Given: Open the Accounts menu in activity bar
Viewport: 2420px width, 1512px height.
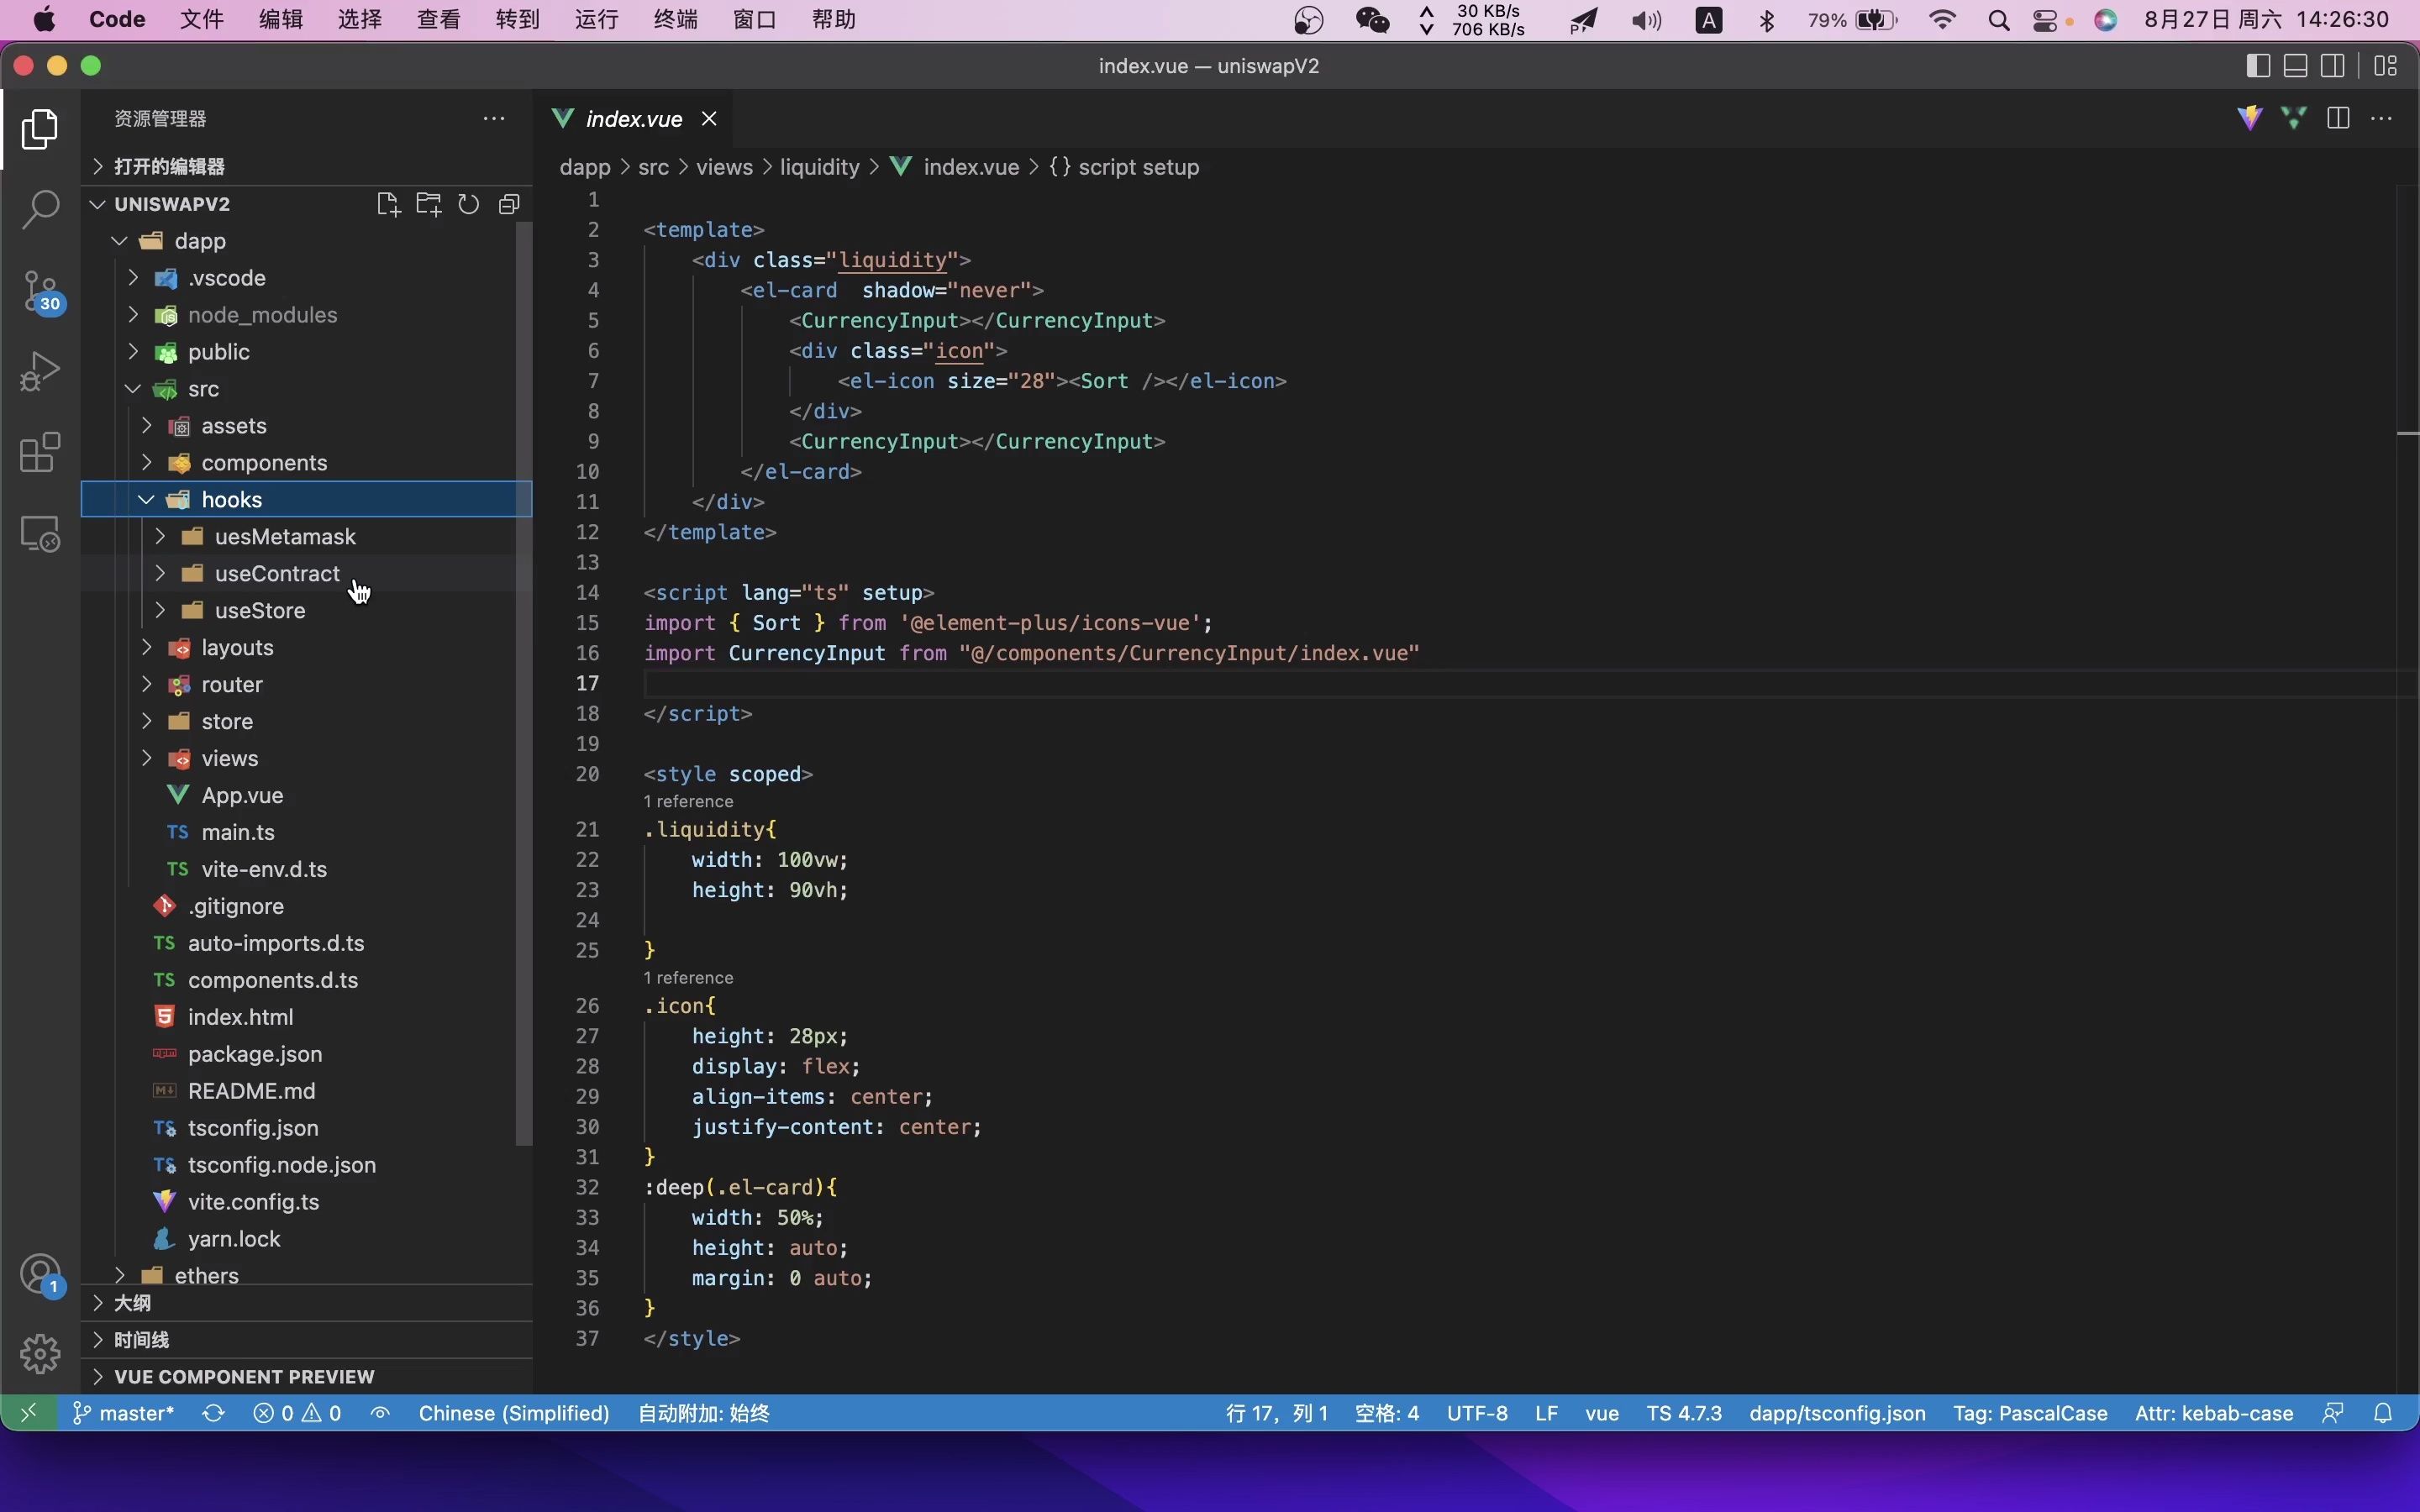Looking at the screenshot, I should click(40, 1275).
